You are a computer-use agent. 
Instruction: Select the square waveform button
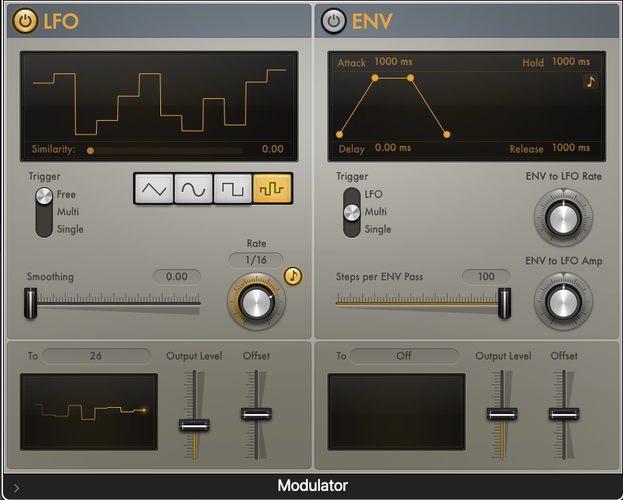[232, 189]
